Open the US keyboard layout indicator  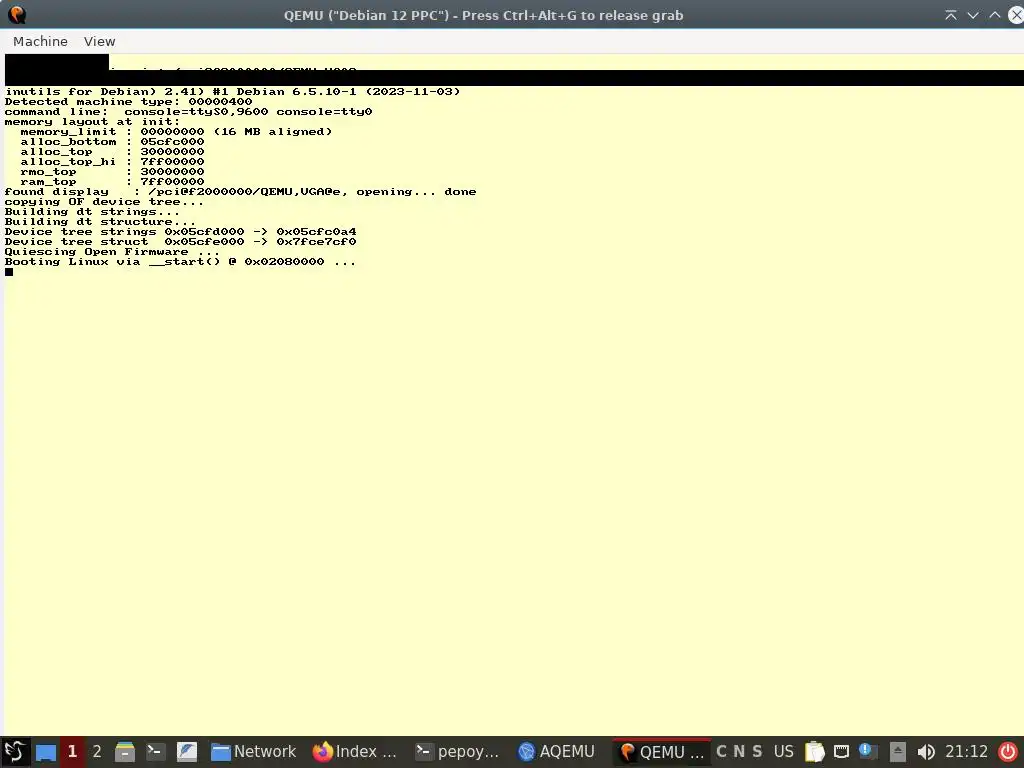(784, 752)
